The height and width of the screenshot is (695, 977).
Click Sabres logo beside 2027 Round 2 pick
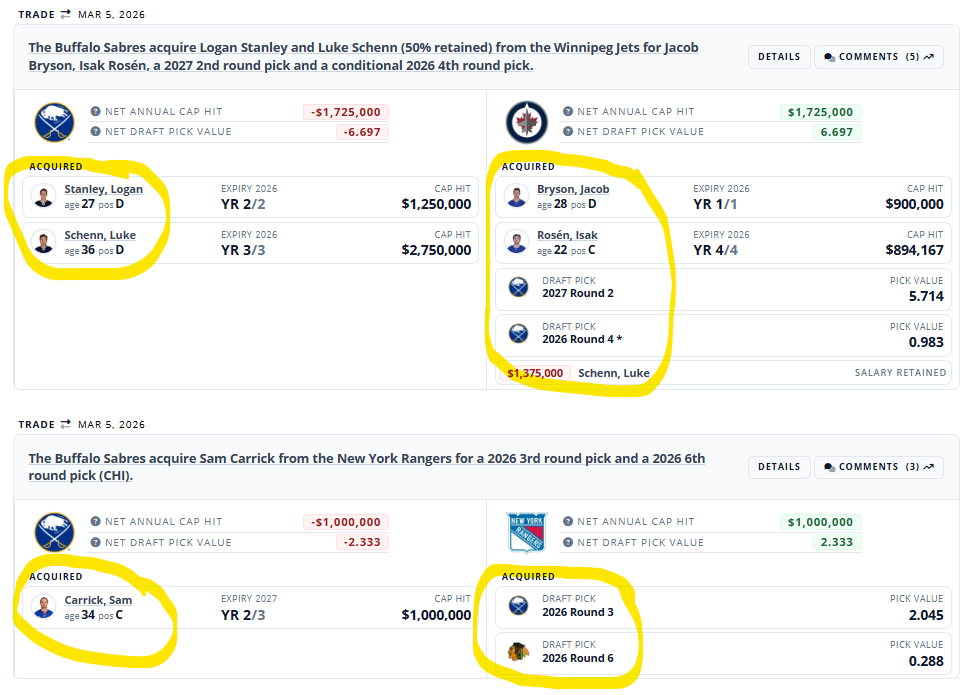point(518,288)
